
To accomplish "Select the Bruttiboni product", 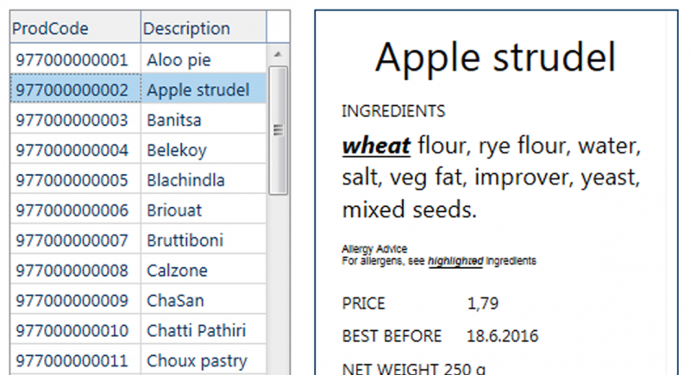I will tap(185, 240).
